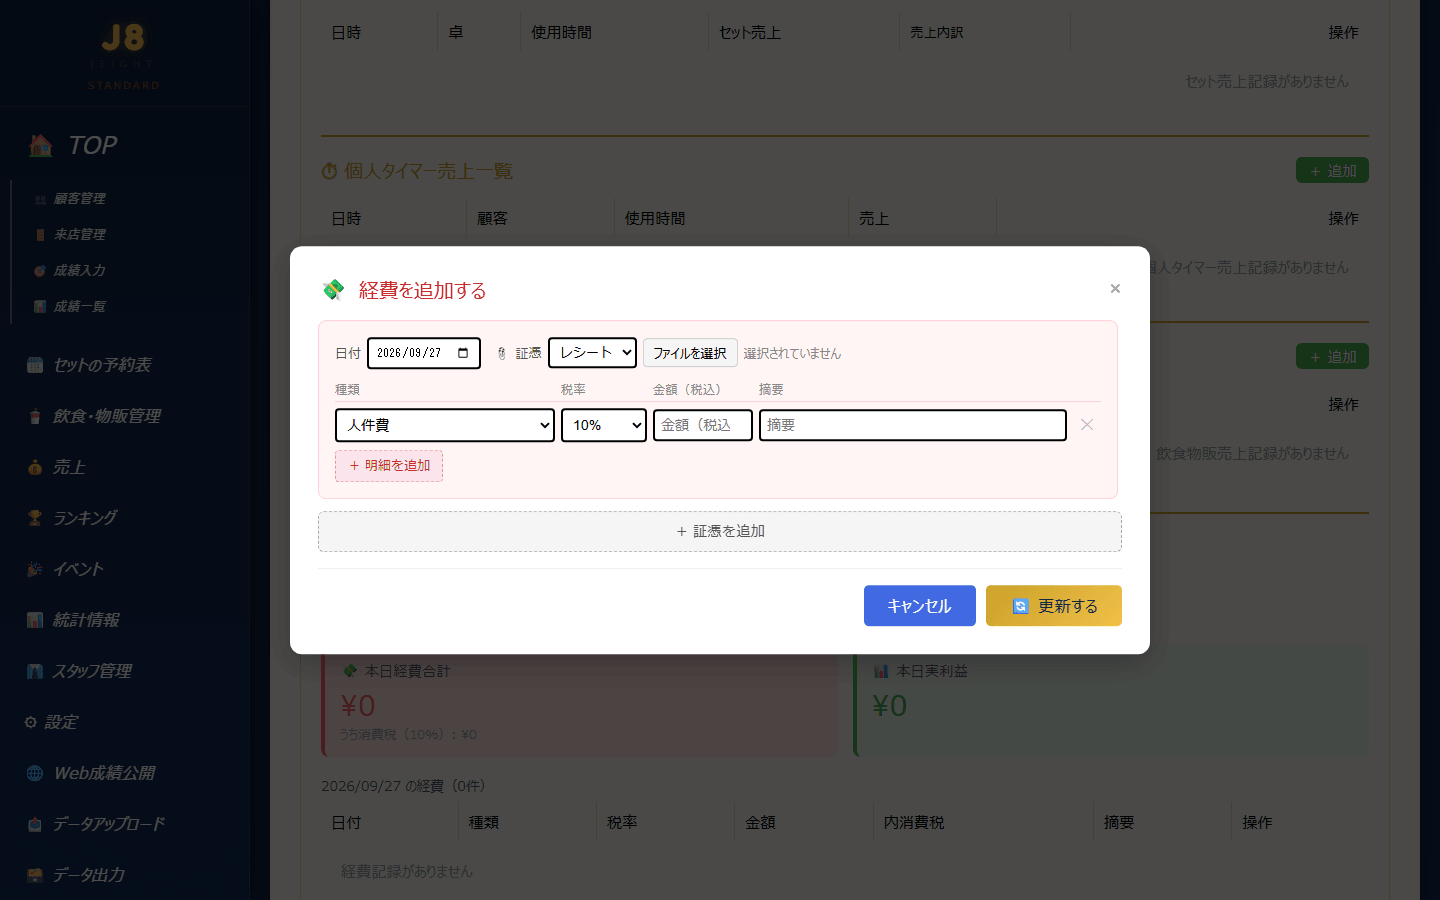Click 追加 button for 個人タイマー売上一覧

(1332, 171)
